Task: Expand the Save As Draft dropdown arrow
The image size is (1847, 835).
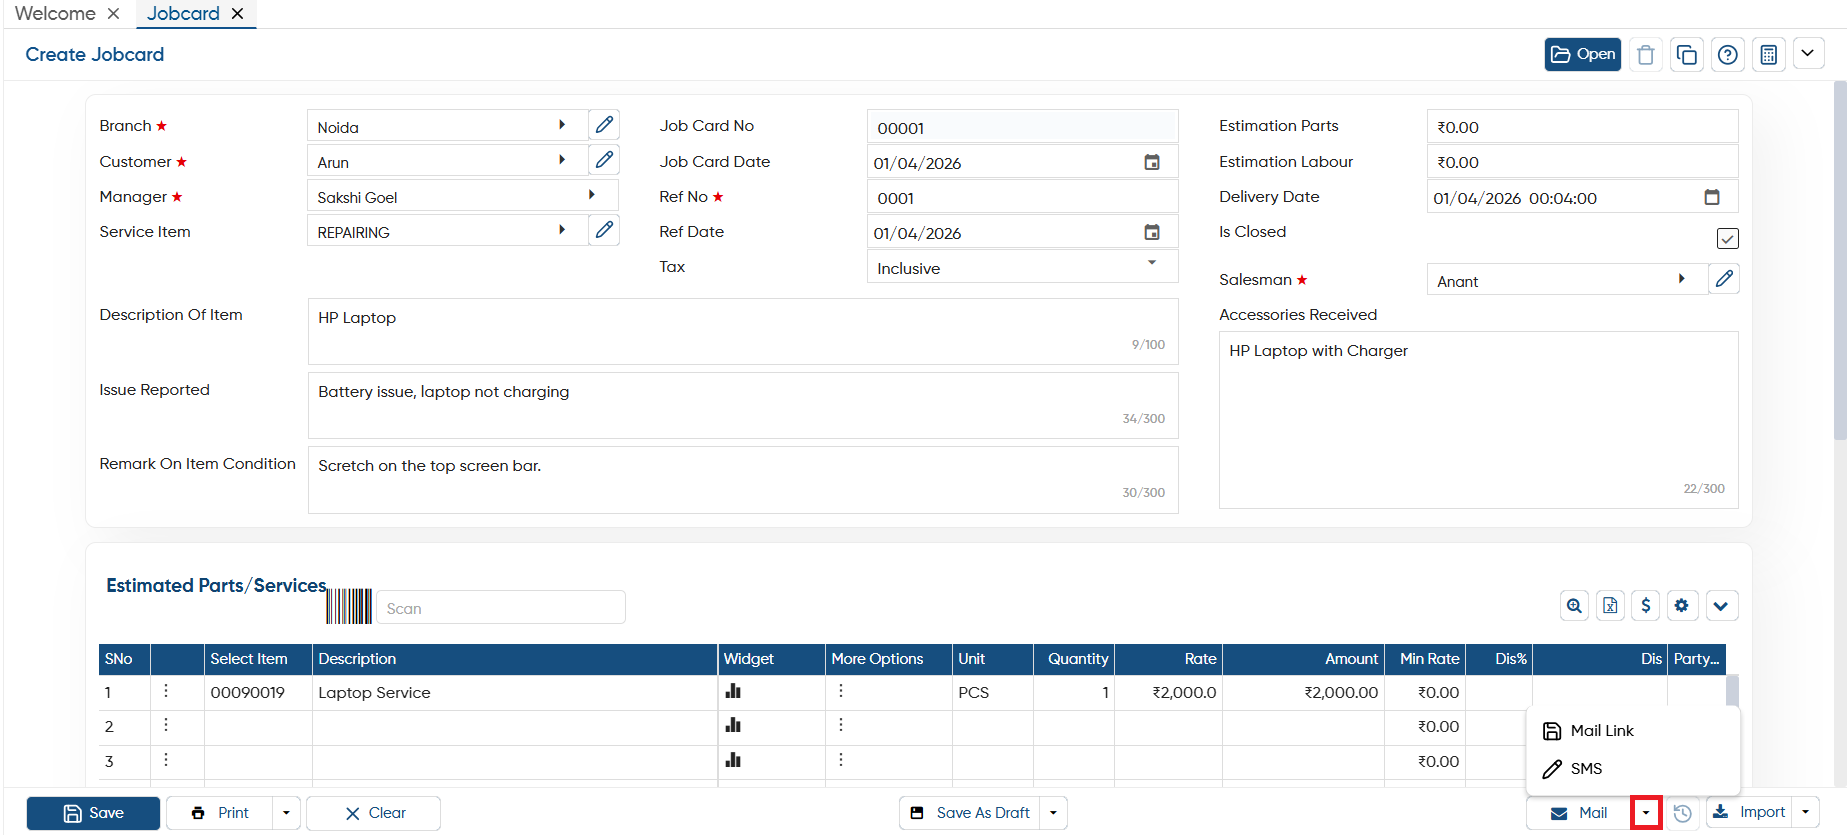Action: coord(1053,813)
